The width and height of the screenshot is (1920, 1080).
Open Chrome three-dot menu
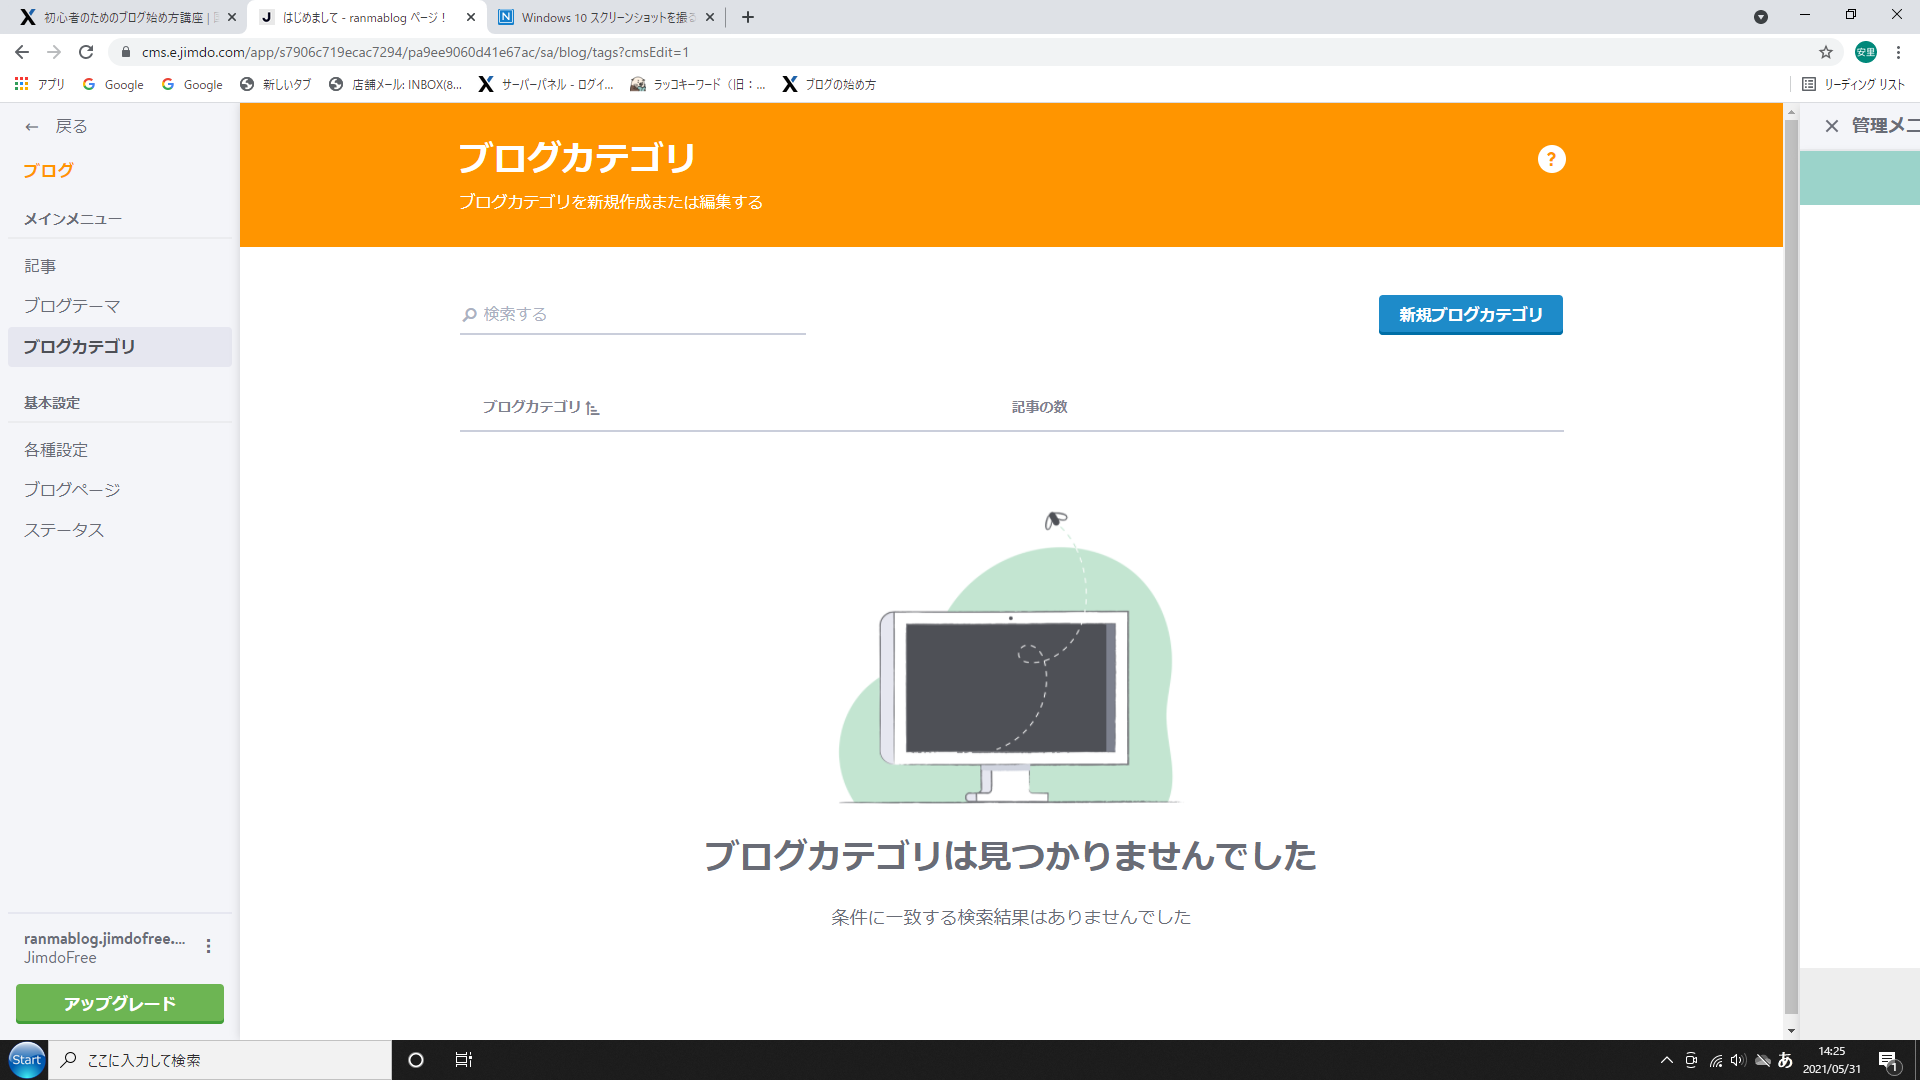click(x=1898, y=52)
